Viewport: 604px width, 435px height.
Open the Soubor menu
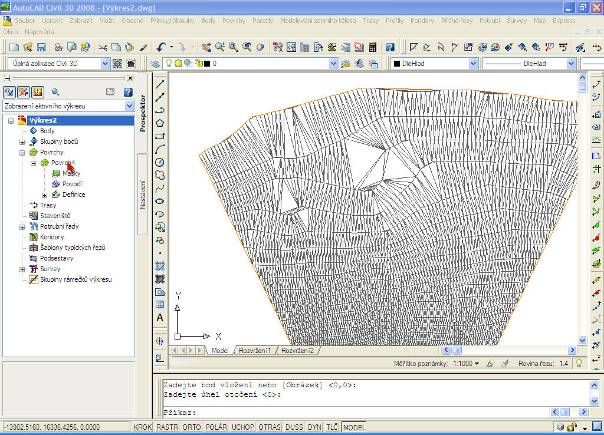point(24,20)
